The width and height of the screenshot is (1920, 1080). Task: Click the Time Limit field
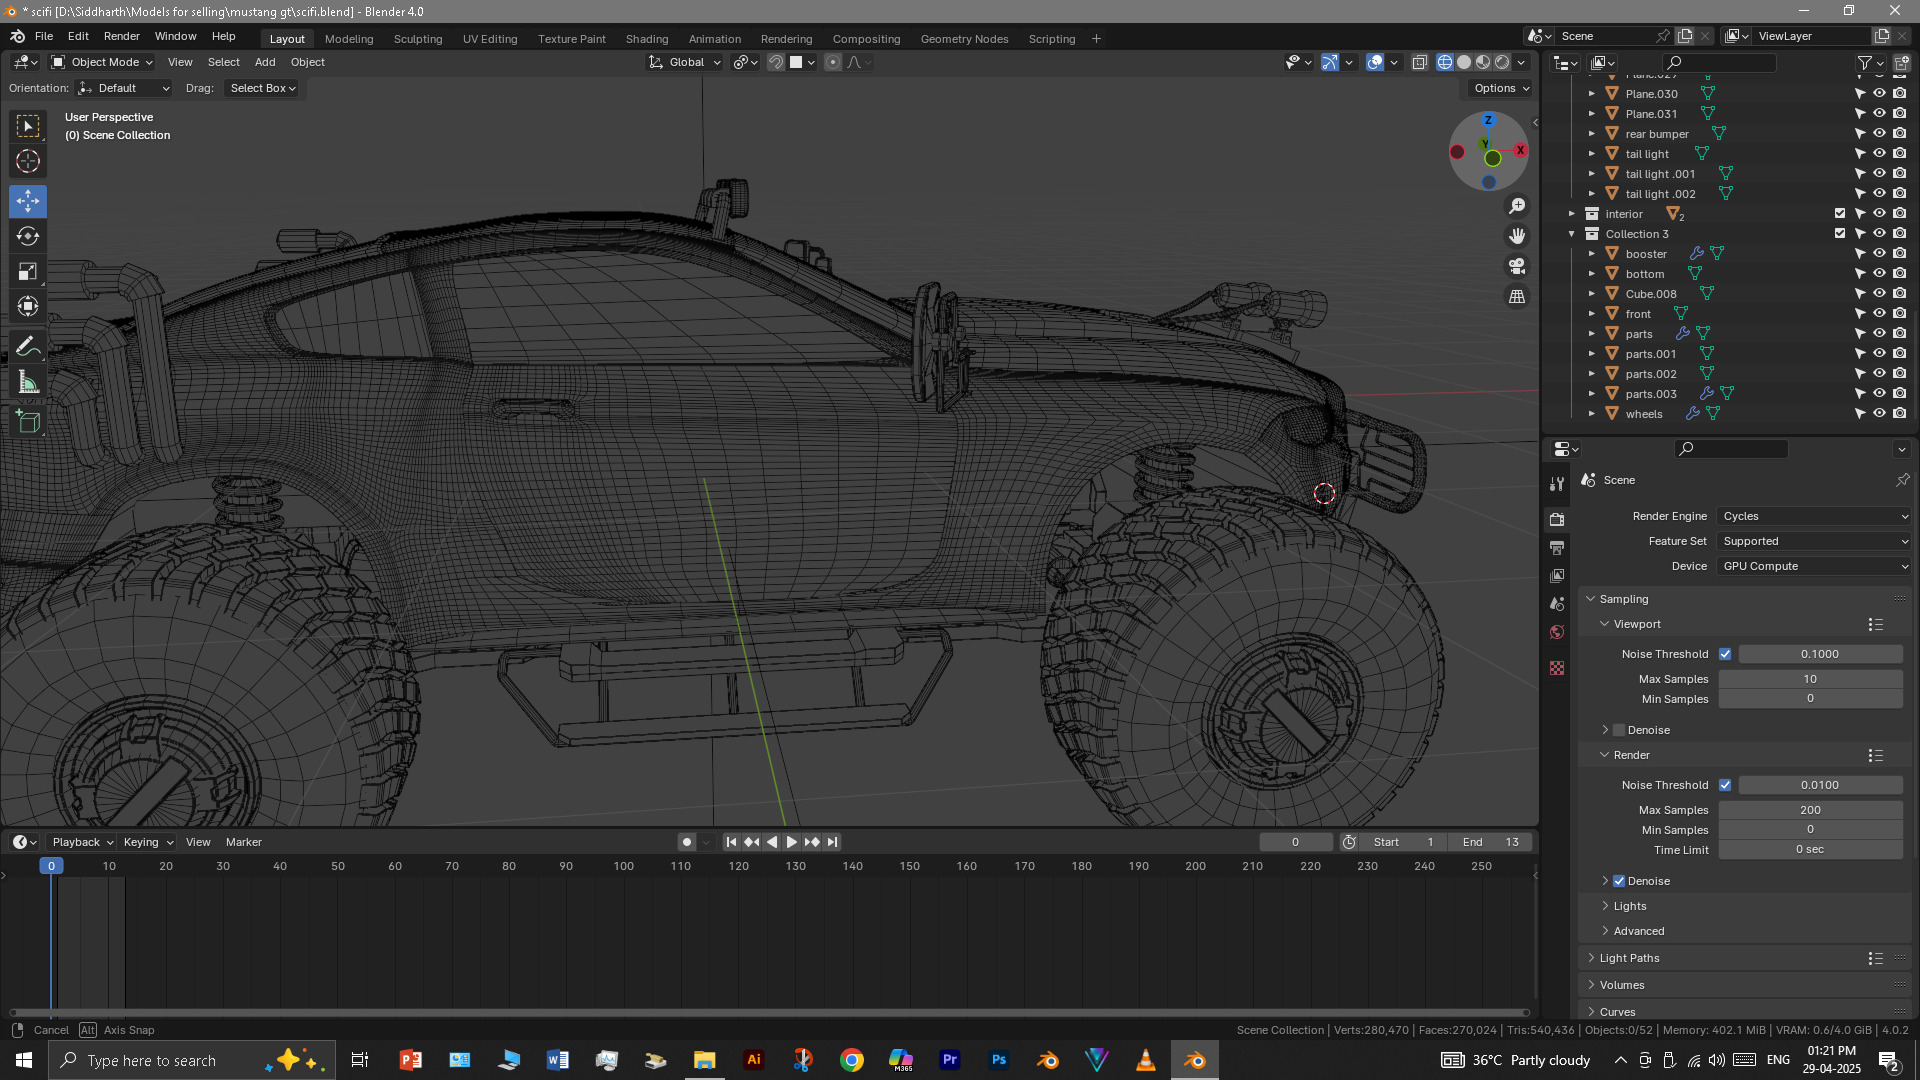click(1810, 850)
